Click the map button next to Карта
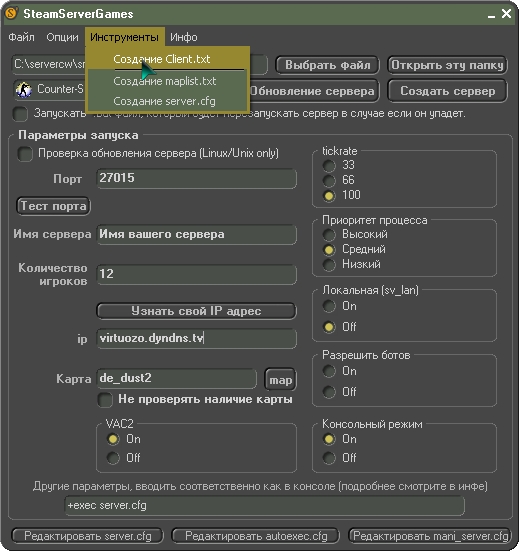The image size is (519, 551). pyautogui.click(x=280, y=380)
